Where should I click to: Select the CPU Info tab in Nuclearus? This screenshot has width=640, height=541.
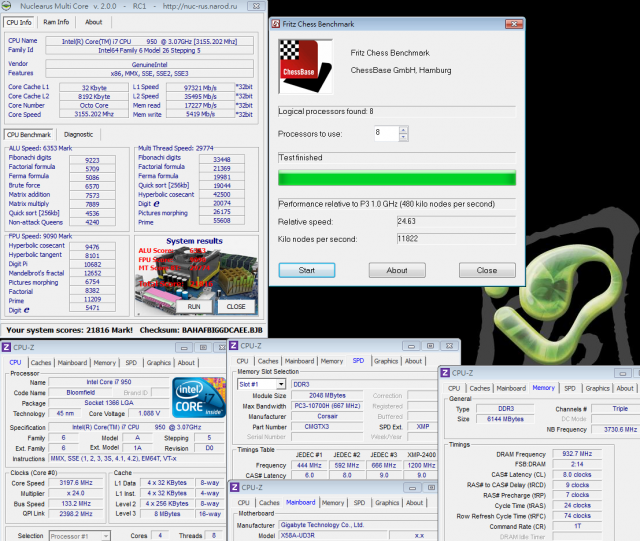pos(19,22)
